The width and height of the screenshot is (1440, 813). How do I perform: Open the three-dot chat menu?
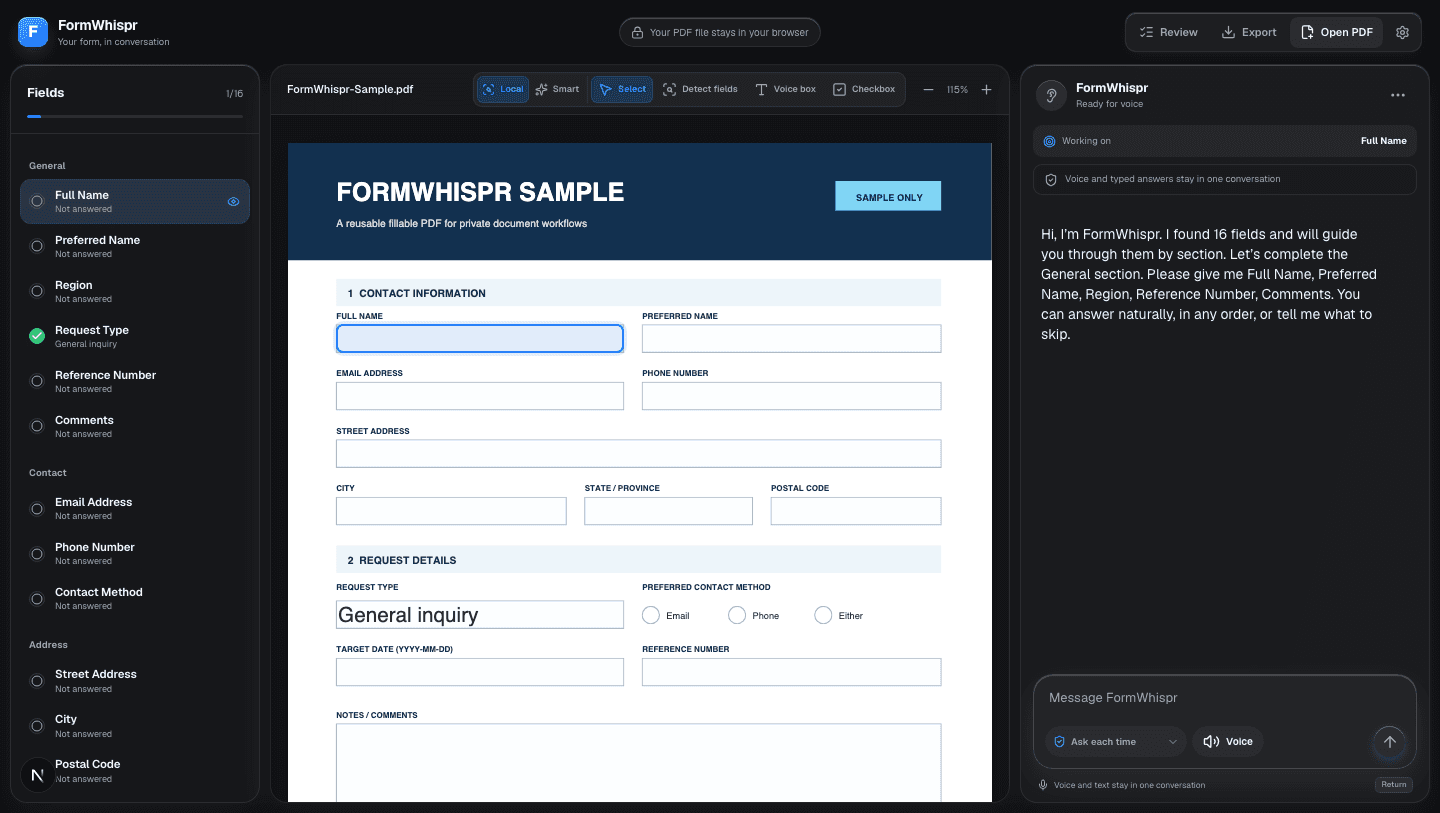click(x=1398, y=95)
